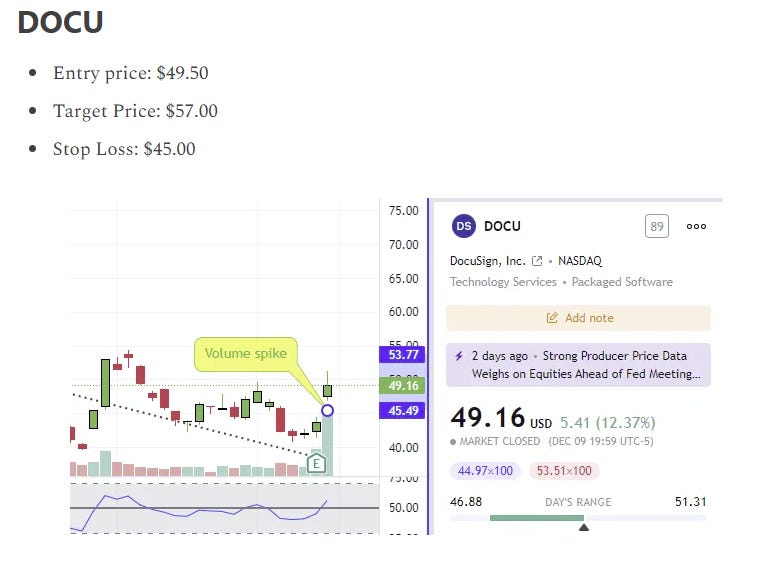Open the DocuSign, Inc. external link icon
This screenshot has width=772, height=565.
[x=537, y=261]
